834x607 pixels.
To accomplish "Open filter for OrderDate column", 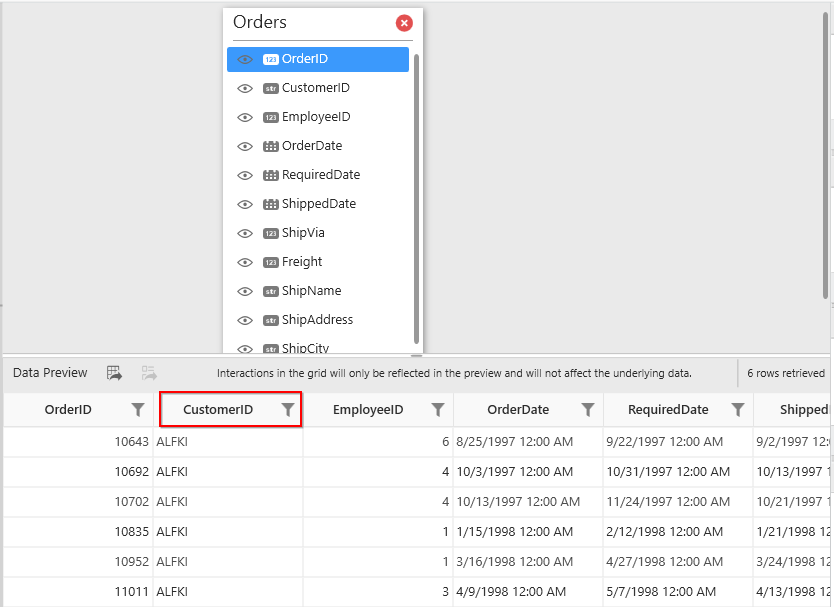I will coord(588,410).
